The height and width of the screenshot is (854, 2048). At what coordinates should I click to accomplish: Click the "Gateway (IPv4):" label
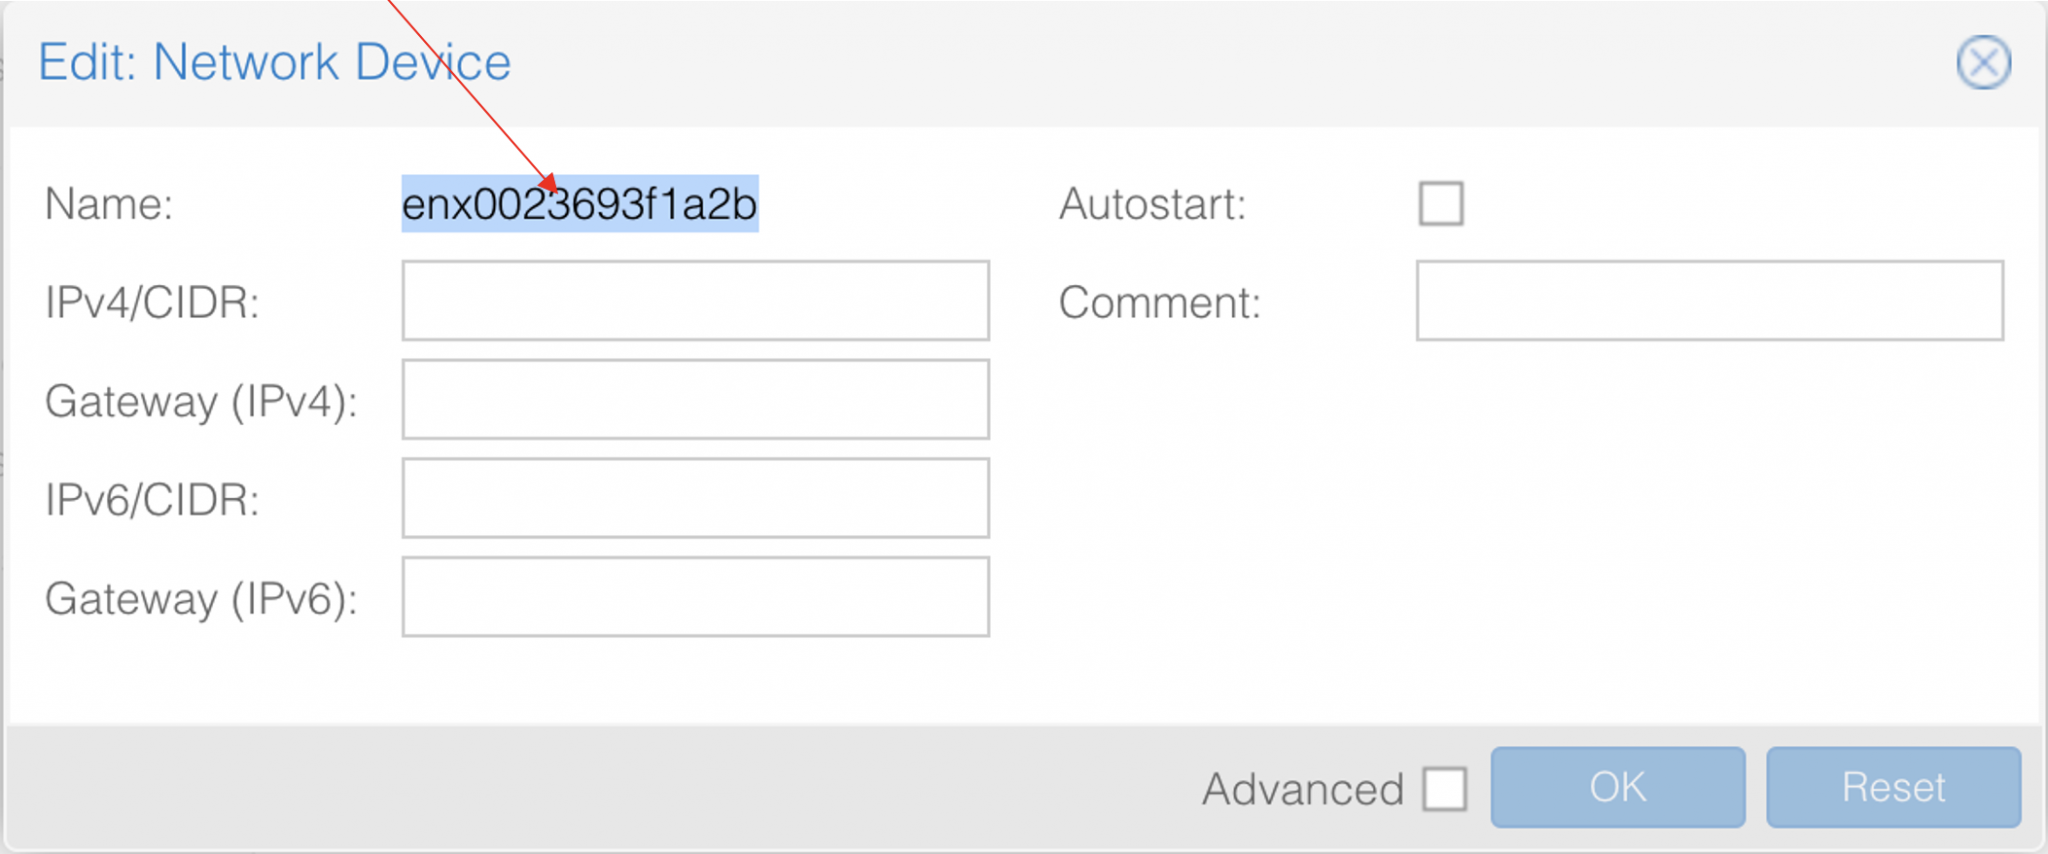(x=201, y=402)
